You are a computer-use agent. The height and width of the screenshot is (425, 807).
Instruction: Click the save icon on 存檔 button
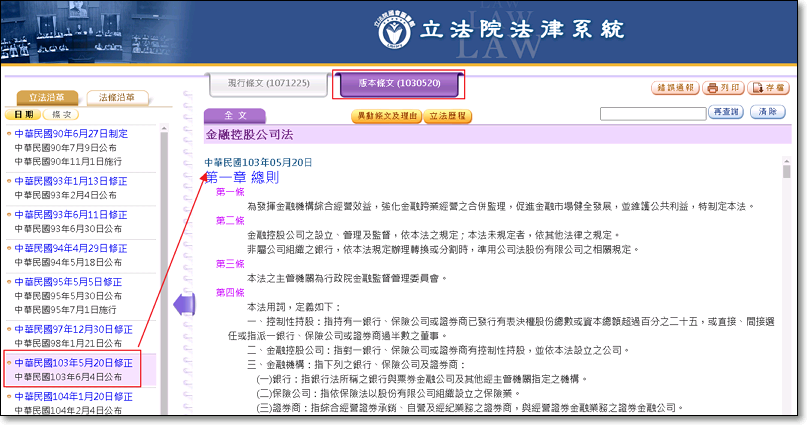click(759, 88)
